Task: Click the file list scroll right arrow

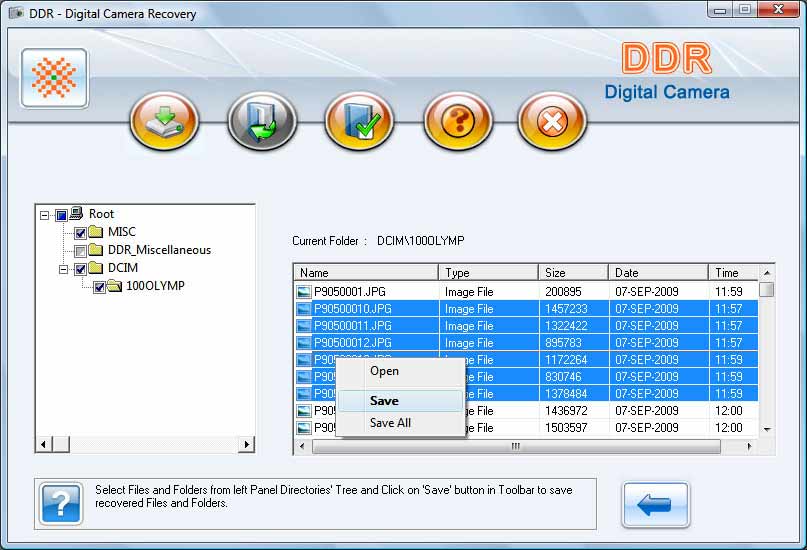Action: 749,446
